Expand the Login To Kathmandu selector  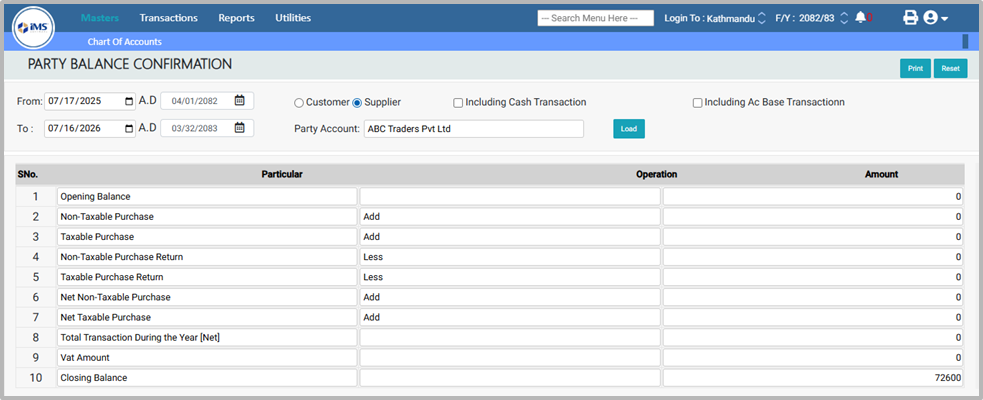tap(762, 18)
